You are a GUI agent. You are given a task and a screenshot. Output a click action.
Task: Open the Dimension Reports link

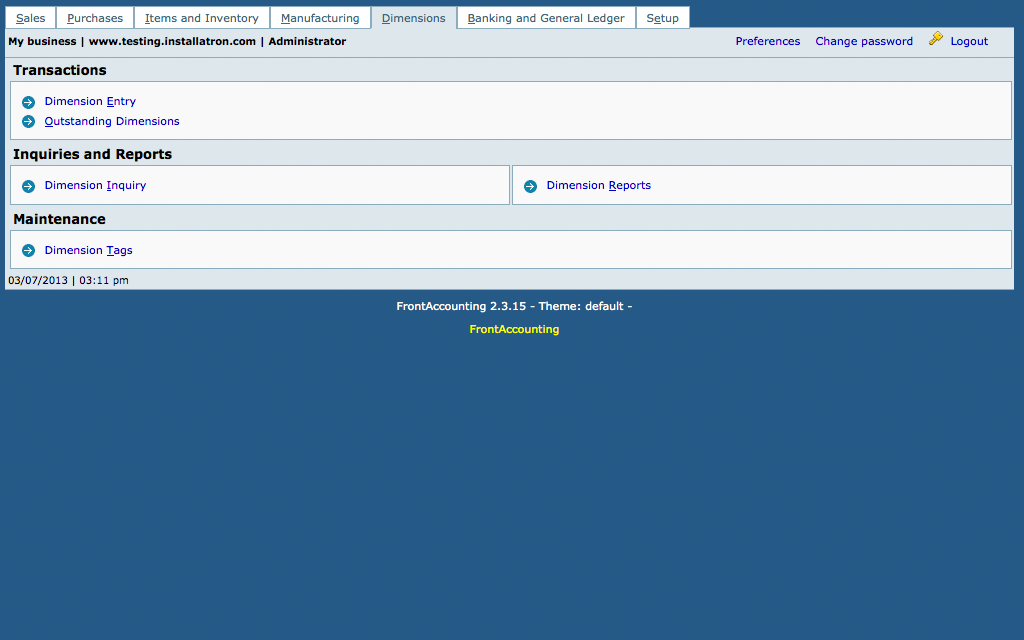[598, 185]
